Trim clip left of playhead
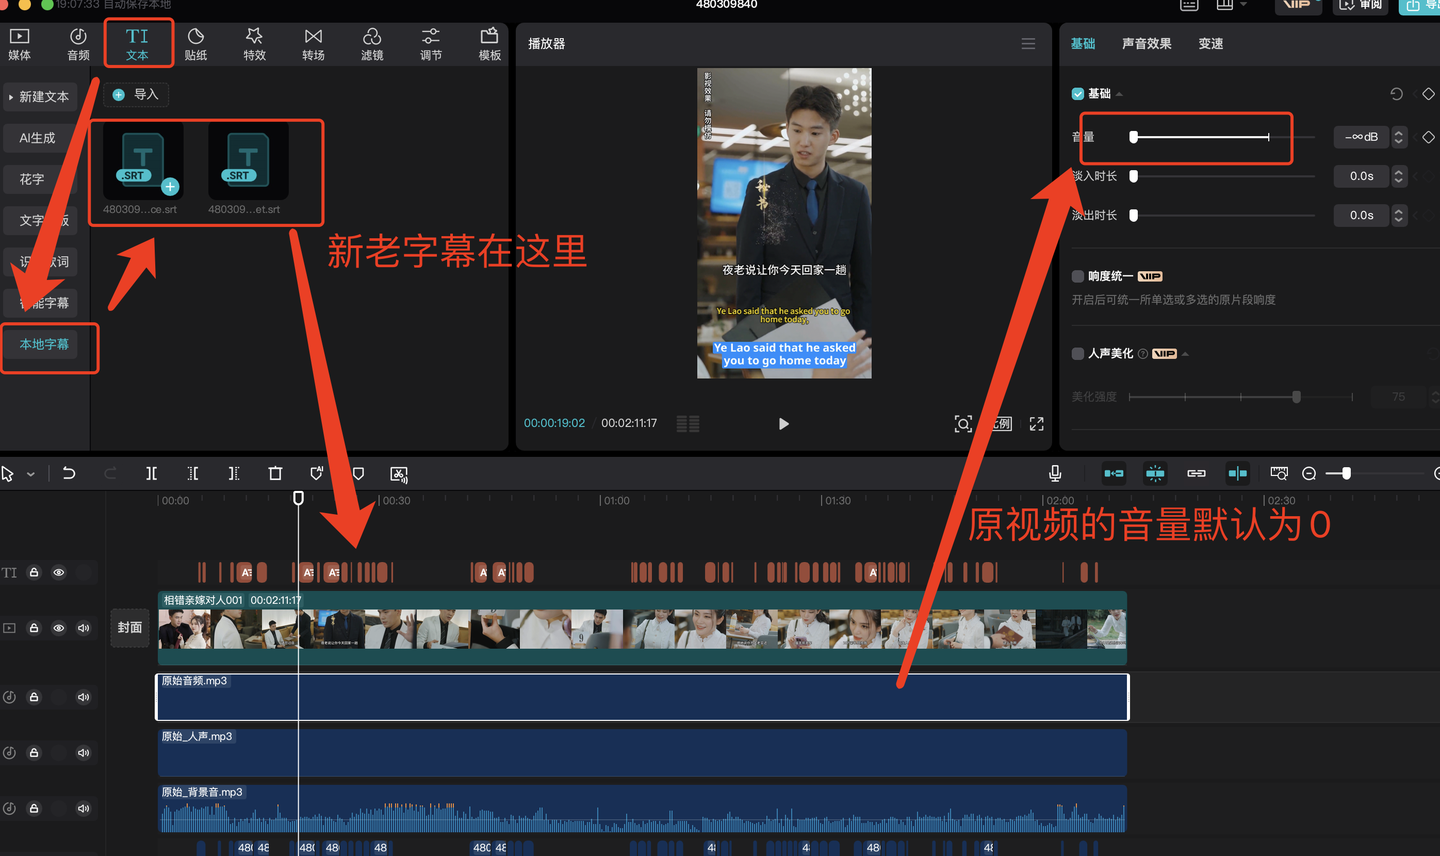 pos(193,473)
